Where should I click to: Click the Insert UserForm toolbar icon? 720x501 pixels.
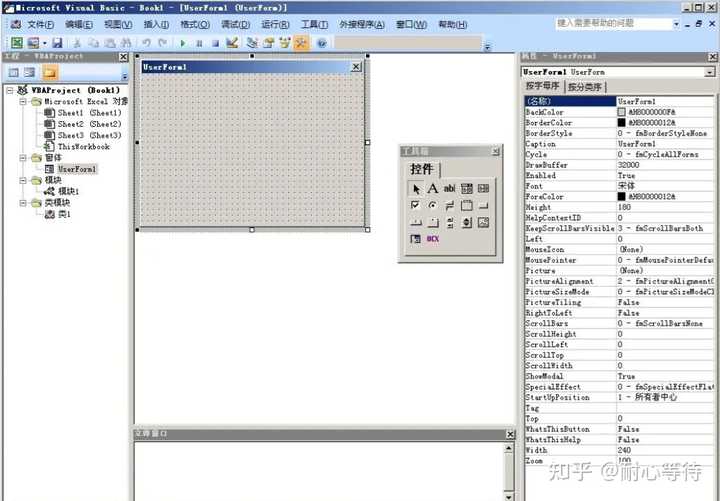pyautogui.click(x=33, y=43)
